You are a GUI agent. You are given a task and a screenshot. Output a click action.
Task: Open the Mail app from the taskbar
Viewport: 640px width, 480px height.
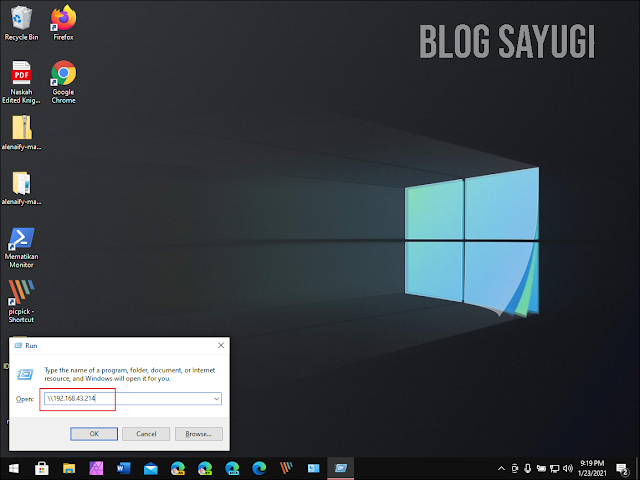(151, 468)
